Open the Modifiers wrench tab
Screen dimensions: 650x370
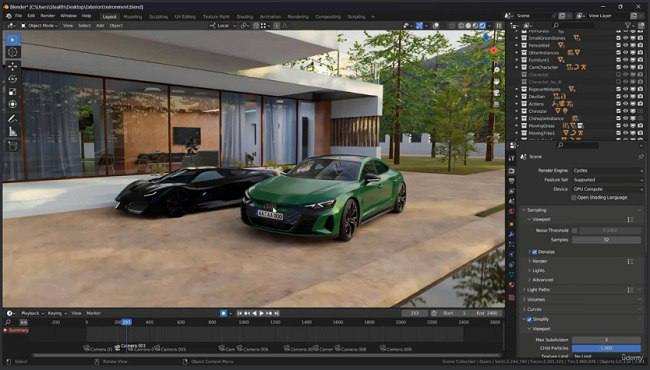tap(512, 235)
